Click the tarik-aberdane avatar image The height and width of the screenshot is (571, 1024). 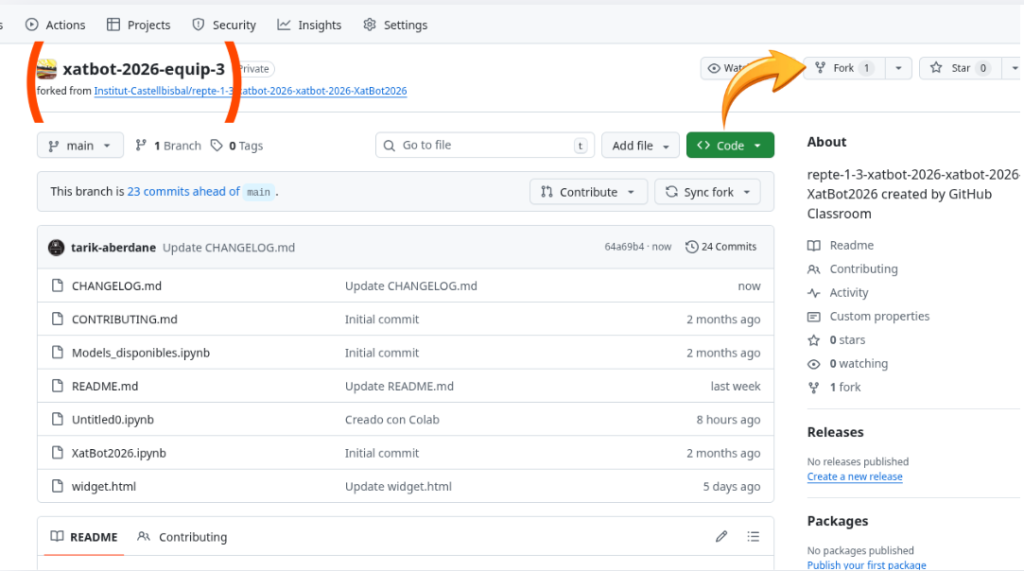[x=56, y=247]
